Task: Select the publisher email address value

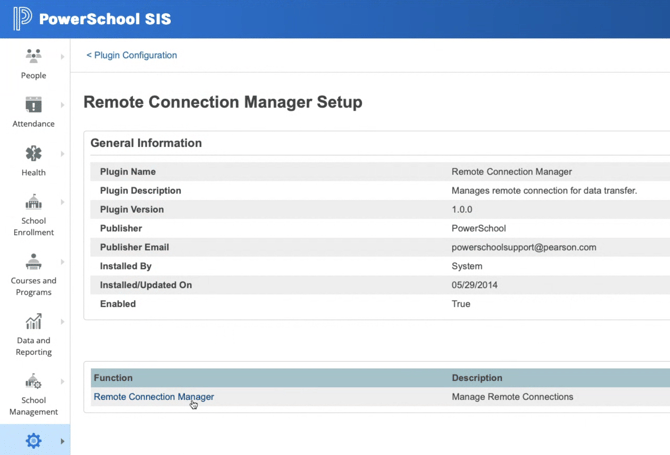Action: [x=523, y=247]
